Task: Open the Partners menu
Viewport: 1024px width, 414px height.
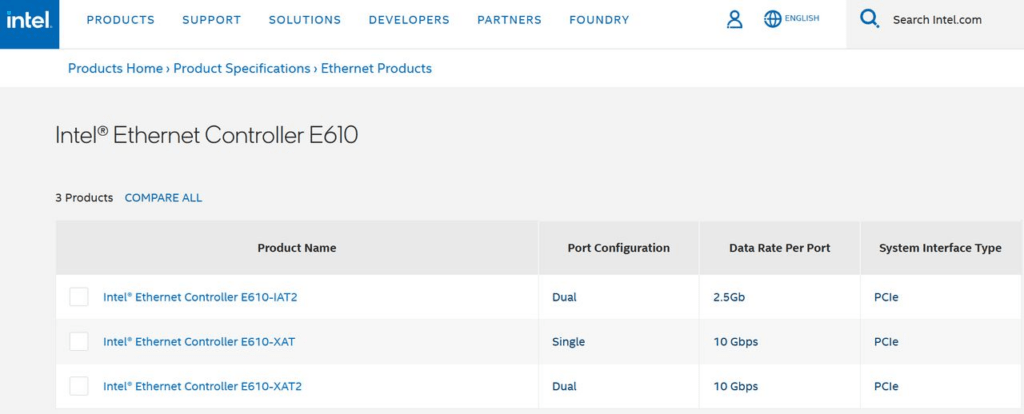Action: (x=509, y=20)
